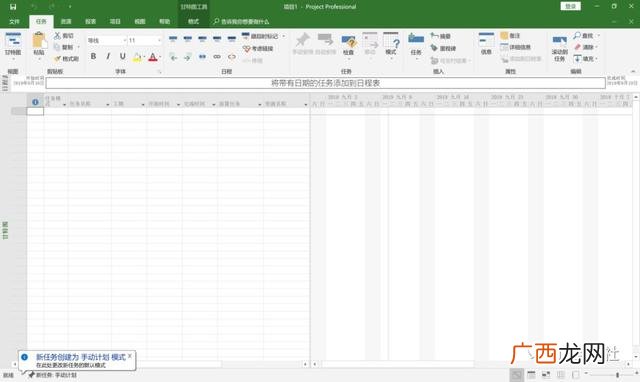640x382 pixels.
Task: Click the Outdent Task left-arrow icon
Action: click(x=173, y=57)
